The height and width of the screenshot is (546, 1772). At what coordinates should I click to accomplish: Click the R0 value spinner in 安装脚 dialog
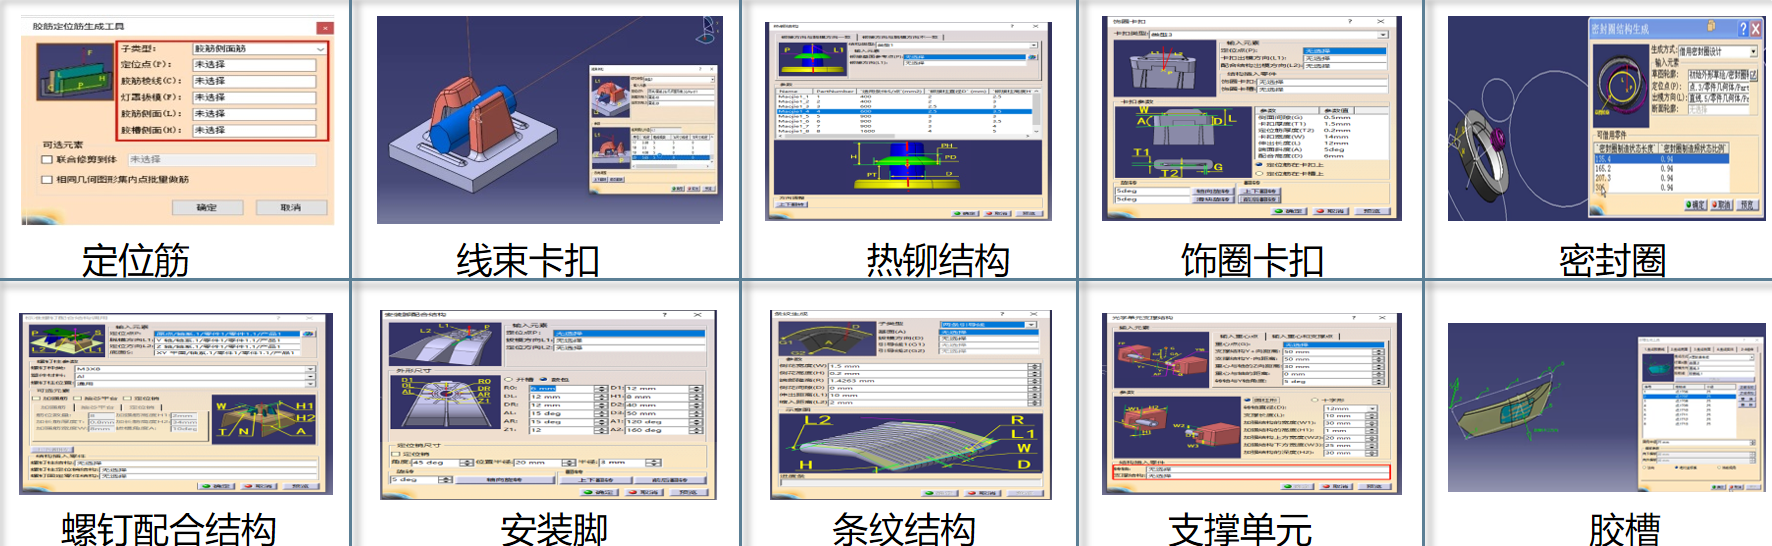pyautogui.click(x=600, y=388)
